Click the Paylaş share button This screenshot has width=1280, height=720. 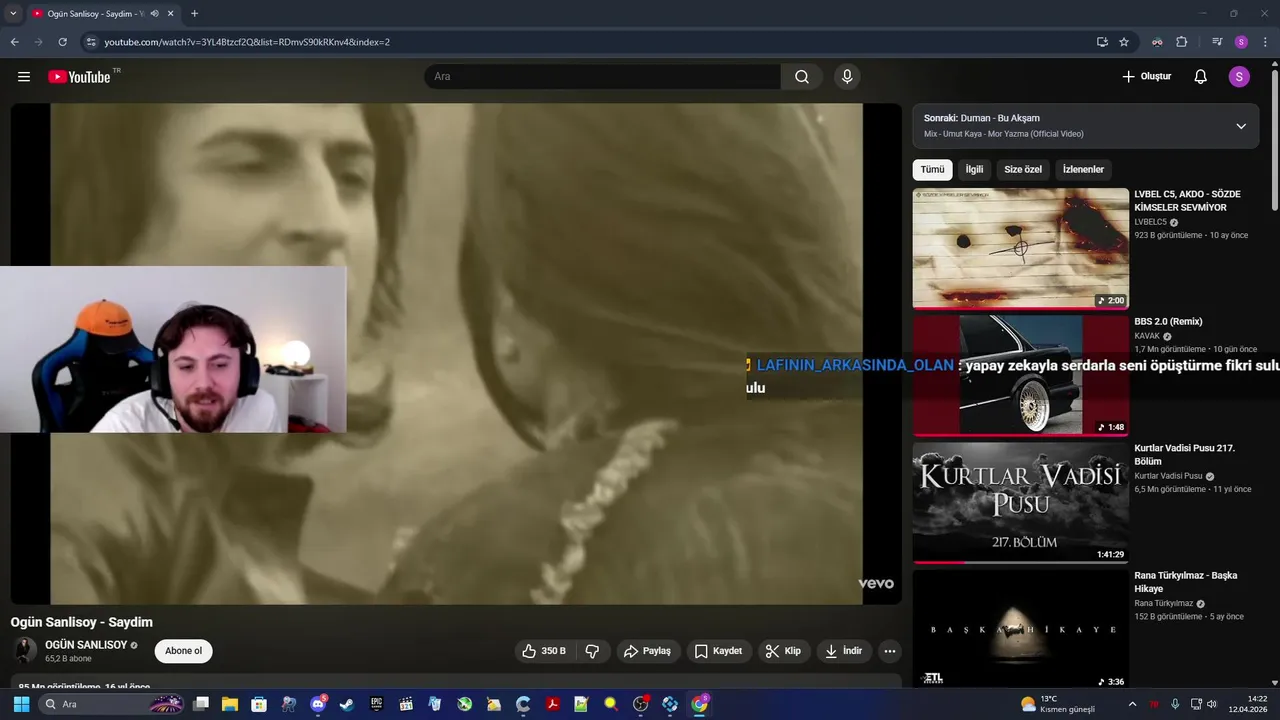(x=647, y=651)
